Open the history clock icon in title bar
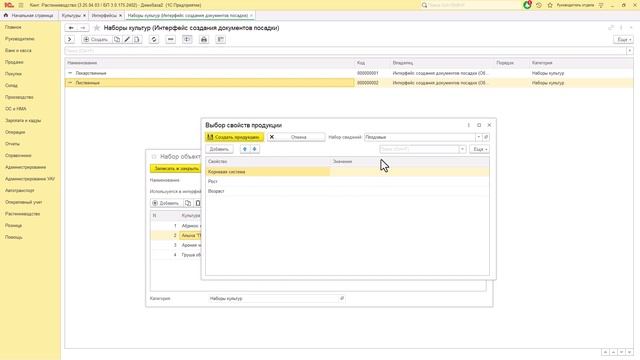This screenshot has height=360, width=640. pos(539,5)
